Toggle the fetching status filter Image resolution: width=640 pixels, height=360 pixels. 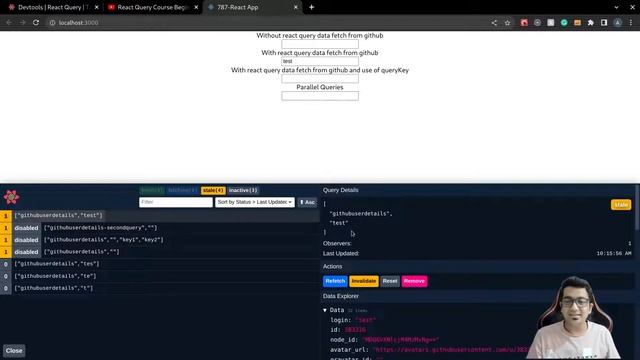(182, 190)
